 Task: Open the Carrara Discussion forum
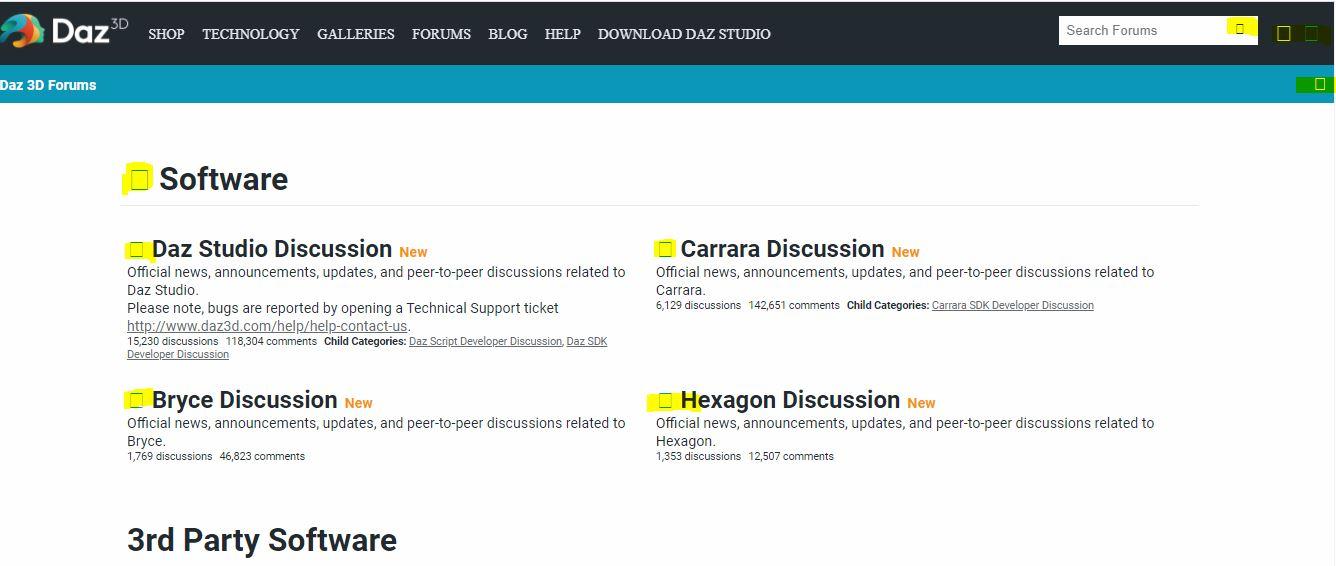click(782, 249)
